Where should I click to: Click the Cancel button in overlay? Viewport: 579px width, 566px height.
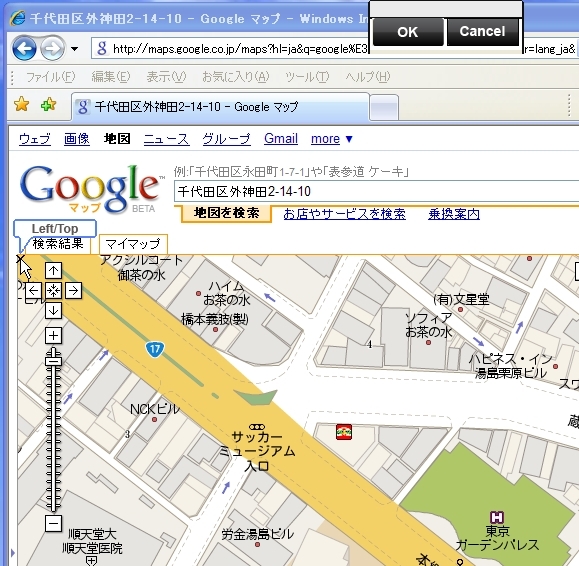click(x=483, y=32)
